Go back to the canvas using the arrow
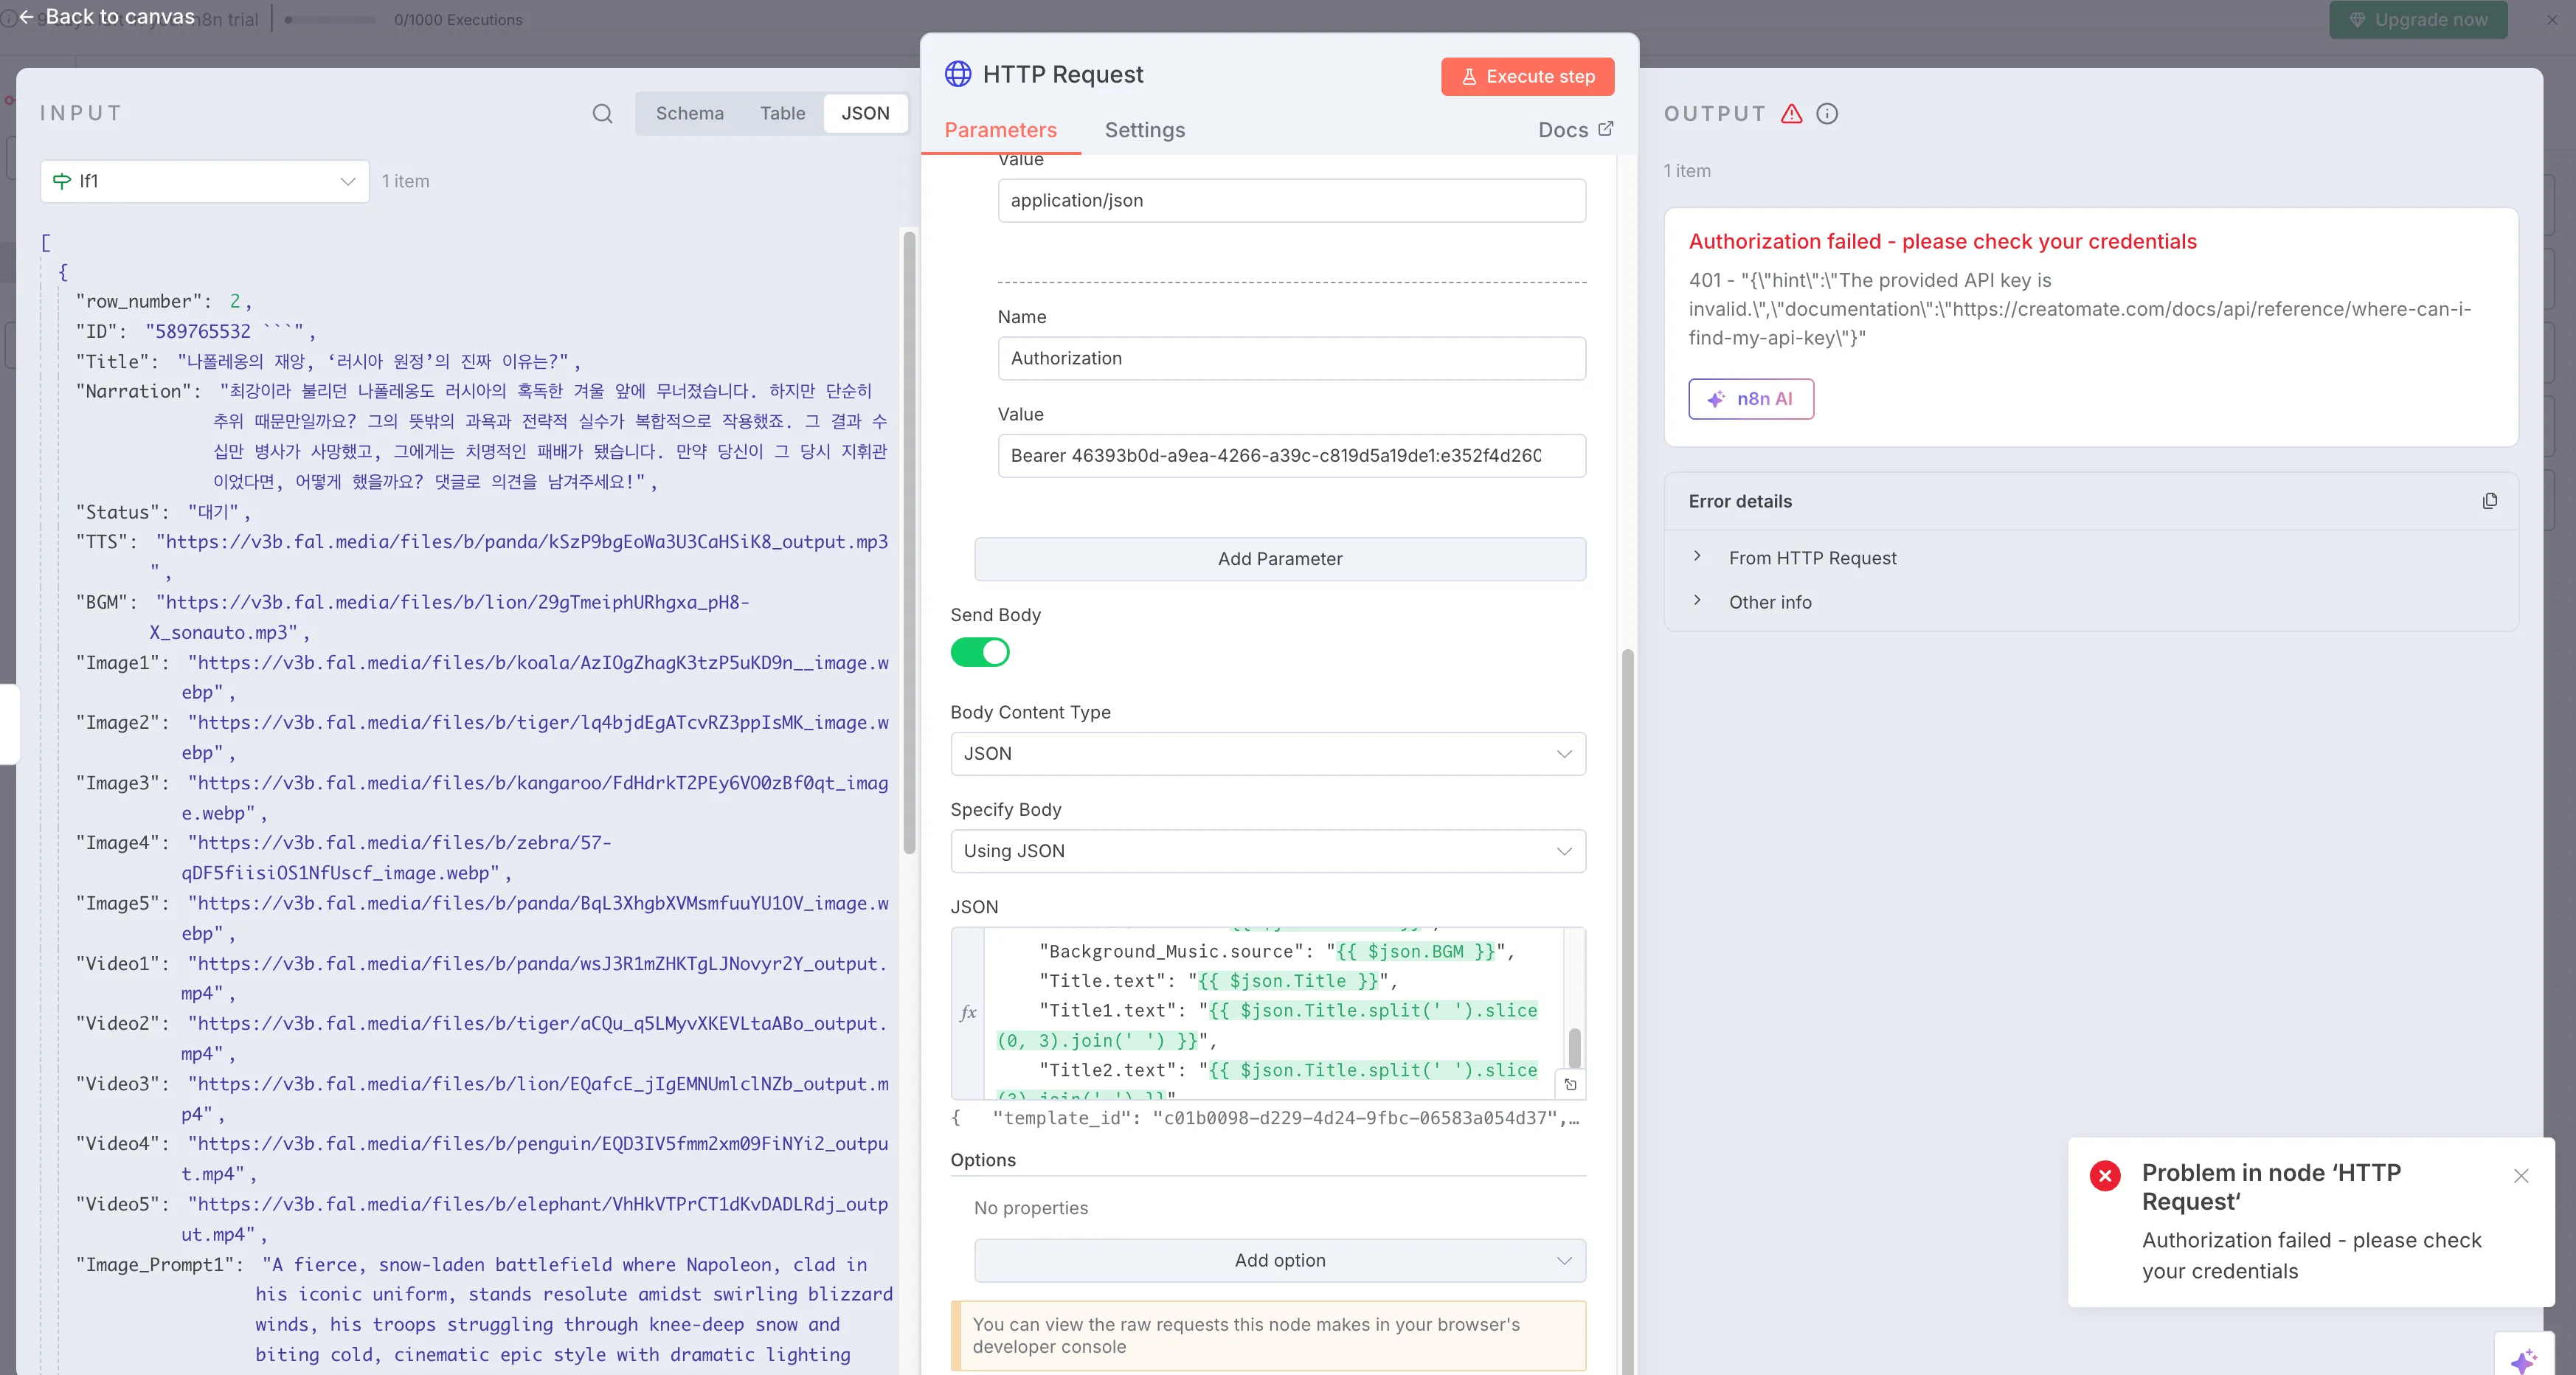This screenshot has height=1375, width=2576. [x=26, y=17]
